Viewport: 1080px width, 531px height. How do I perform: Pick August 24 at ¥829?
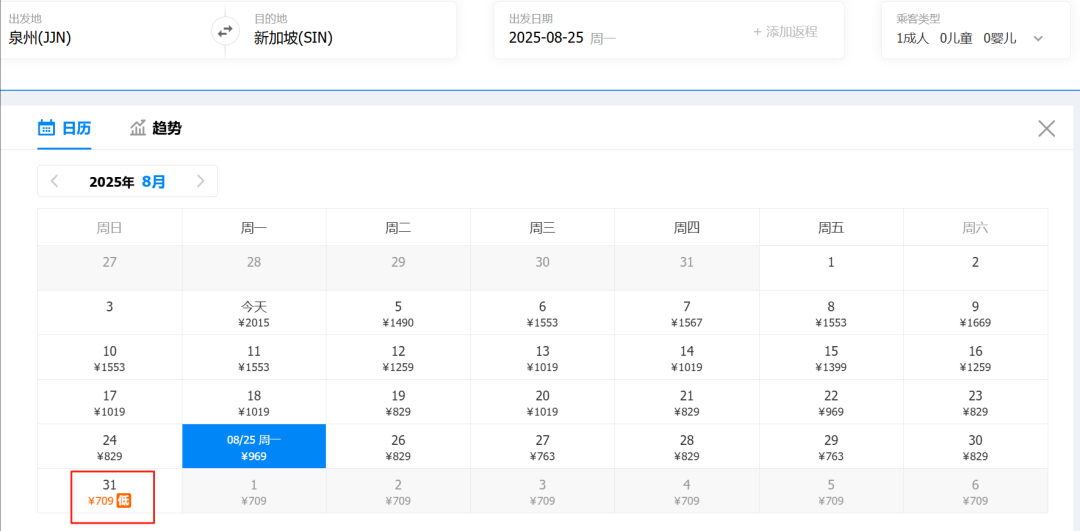click(x=110, y=446)
